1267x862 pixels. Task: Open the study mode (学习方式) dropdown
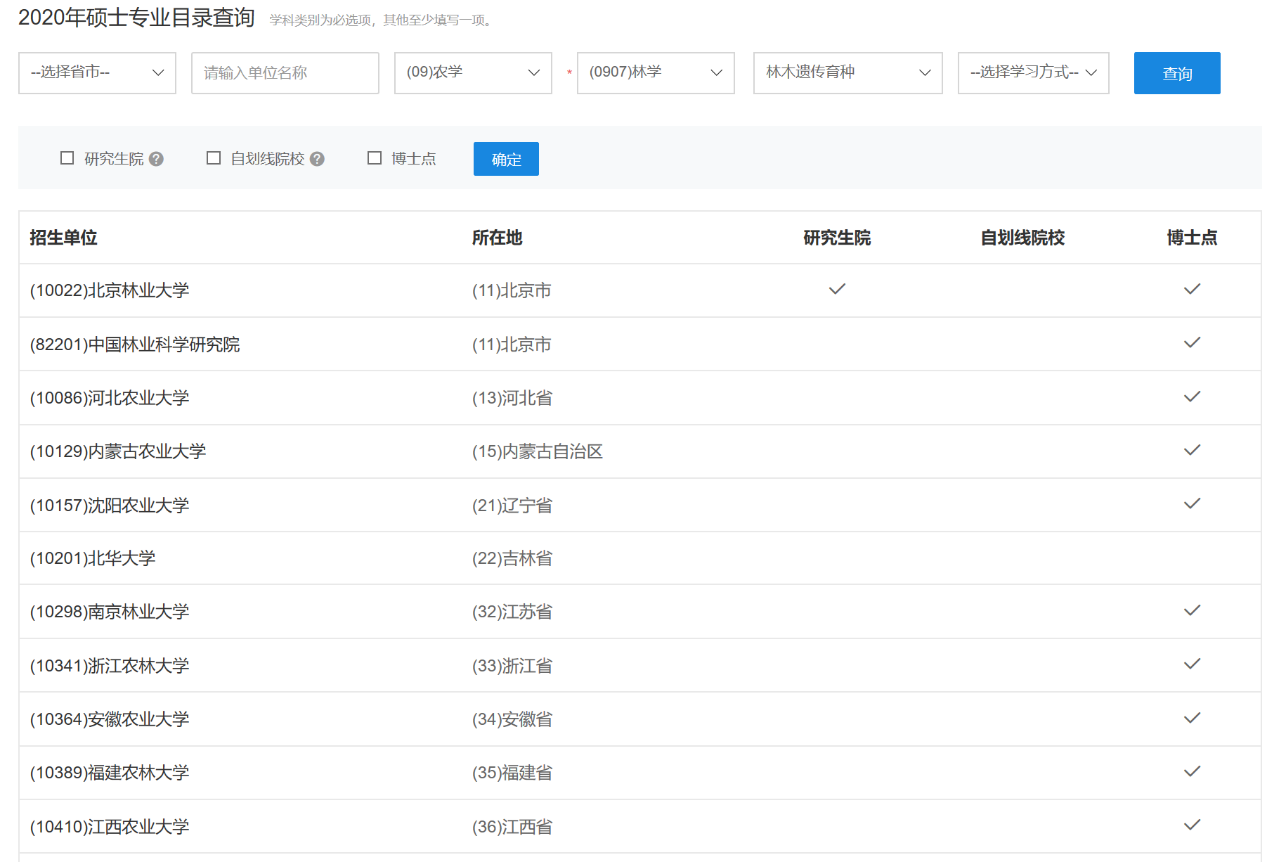point(1034,73)
